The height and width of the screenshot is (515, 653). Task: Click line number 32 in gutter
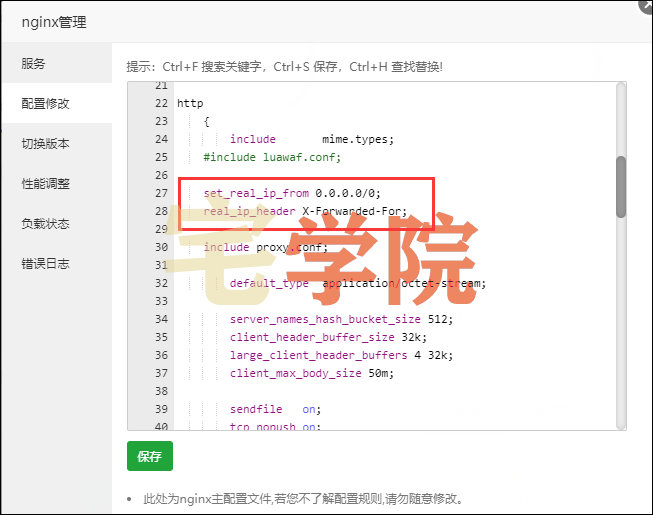pyautogui.click(x=160, y=283)
